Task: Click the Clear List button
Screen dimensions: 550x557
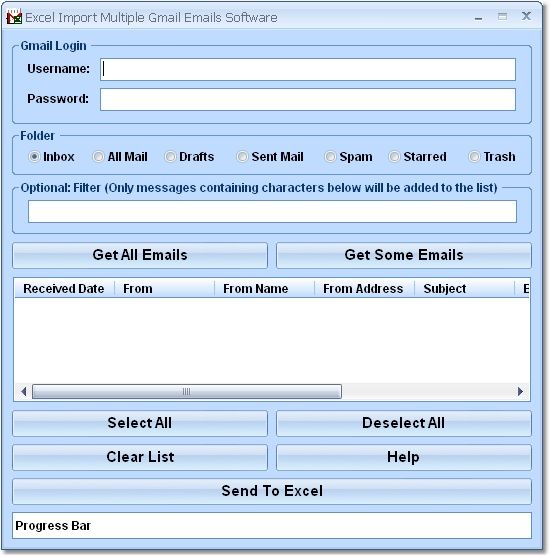Action: point(140,458)
